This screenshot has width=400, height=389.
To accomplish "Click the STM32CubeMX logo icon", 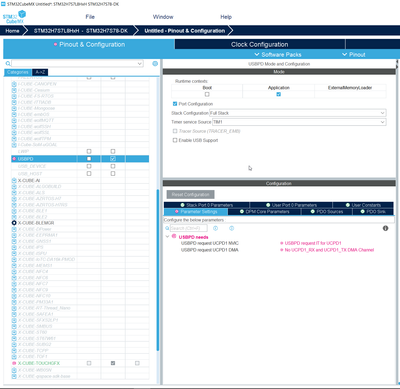I will pyautogui.click(x=14, y=17).
